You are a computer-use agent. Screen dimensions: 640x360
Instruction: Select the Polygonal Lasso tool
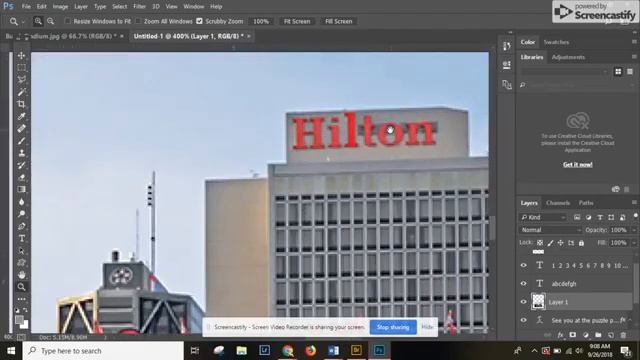pos(22,80)
